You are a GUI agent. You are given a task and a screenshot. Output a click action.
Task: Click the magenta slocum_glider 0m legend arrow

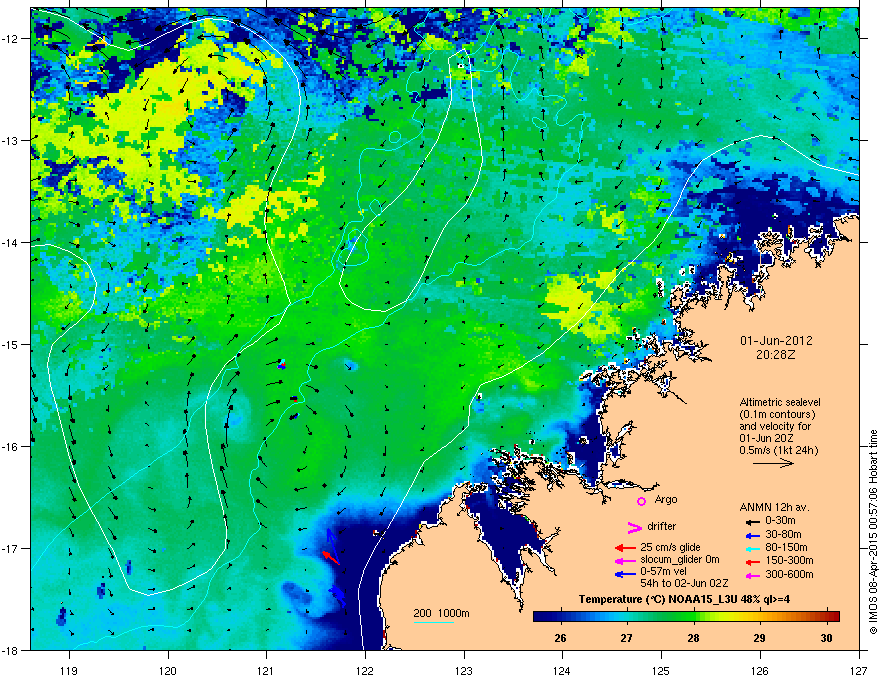(x=625, y=561)
